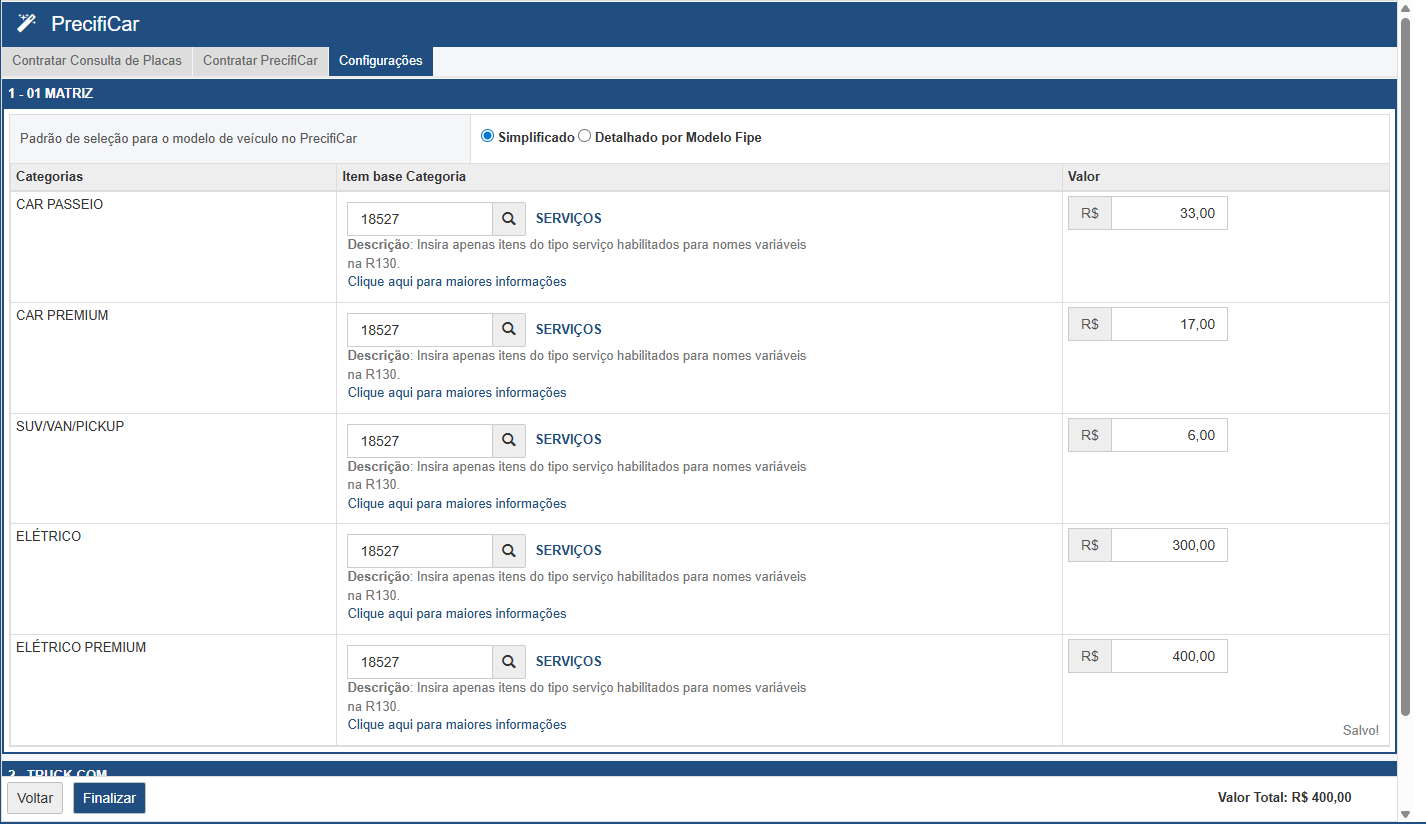Select the Simplificado radio option
1426x829 pixels.
[488, 136]
